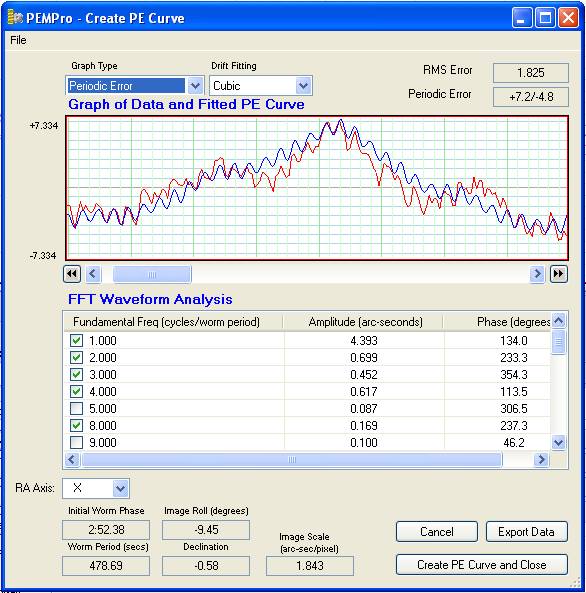Click the RMS Error value field
The image size is (586, 593).
(x=530, y=73)
